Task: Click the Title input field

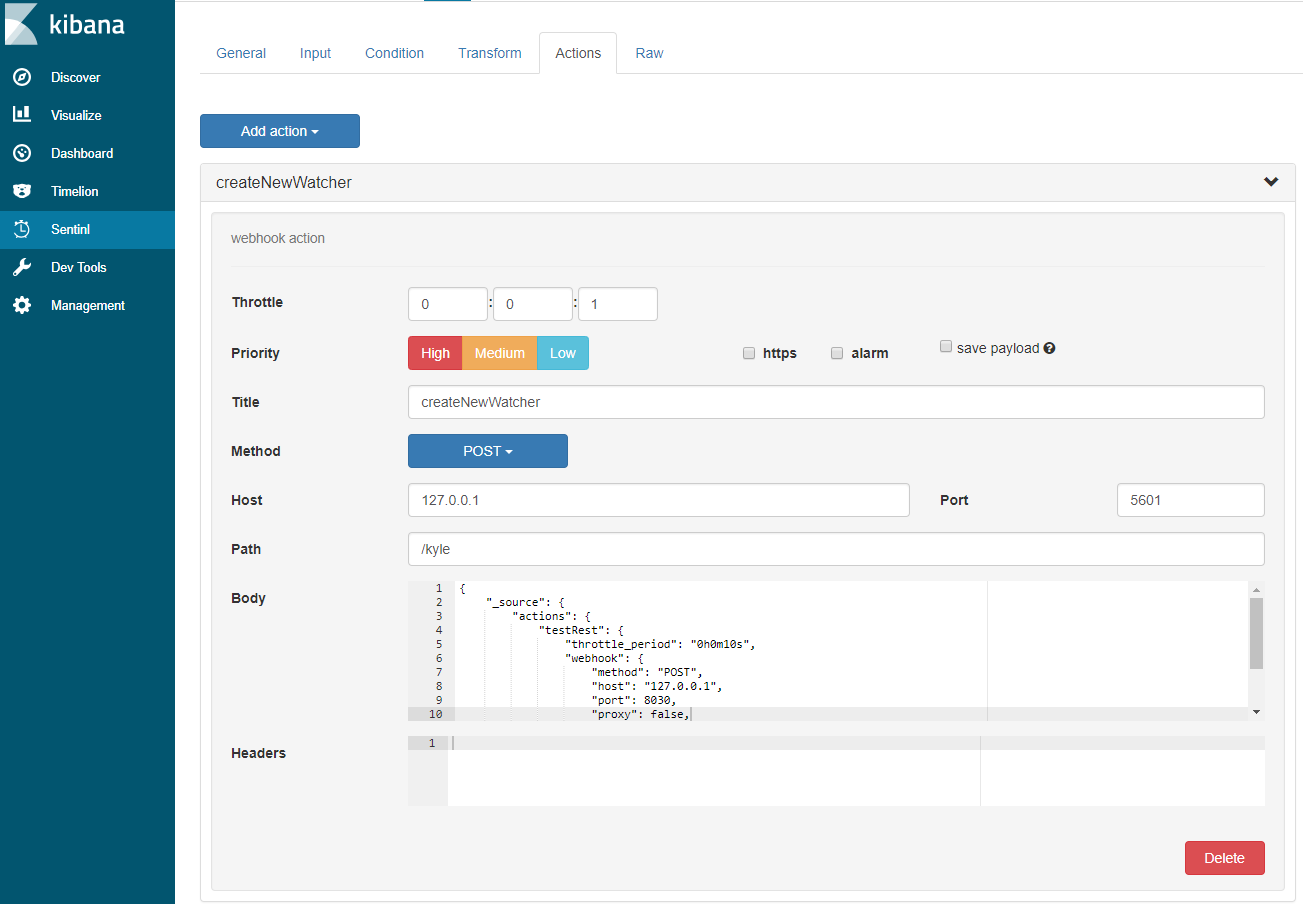Action: (x=836, y=402)
